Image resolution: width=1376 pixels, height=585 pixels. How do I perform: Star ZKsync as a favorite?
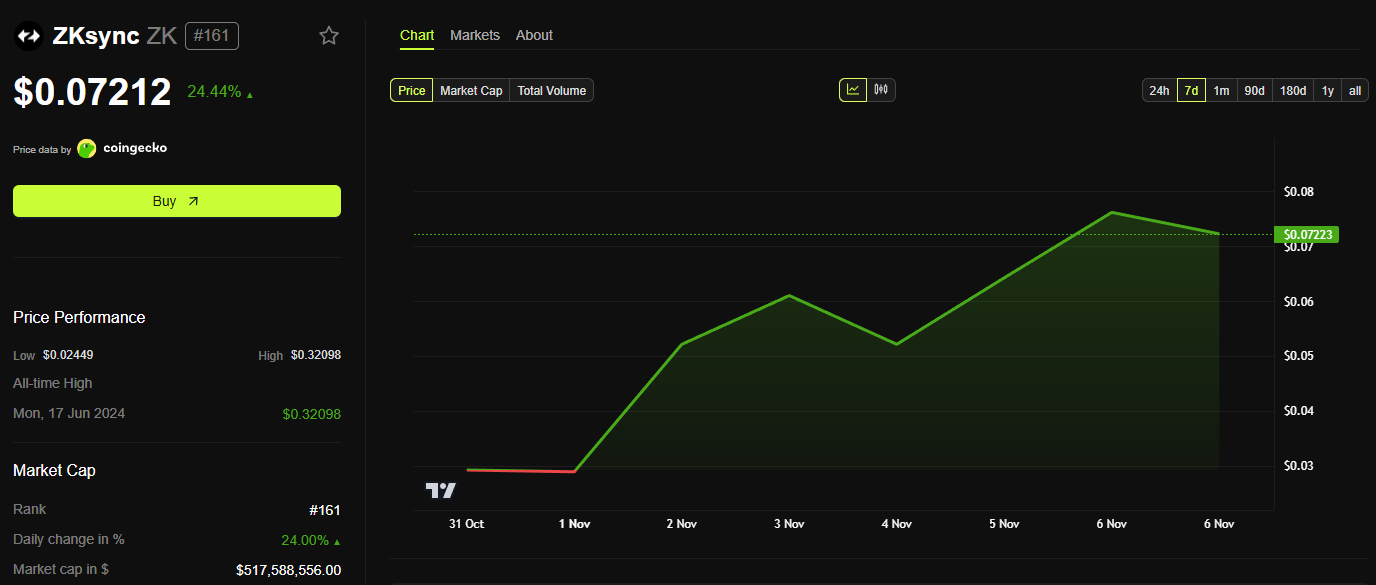[329, 35]
